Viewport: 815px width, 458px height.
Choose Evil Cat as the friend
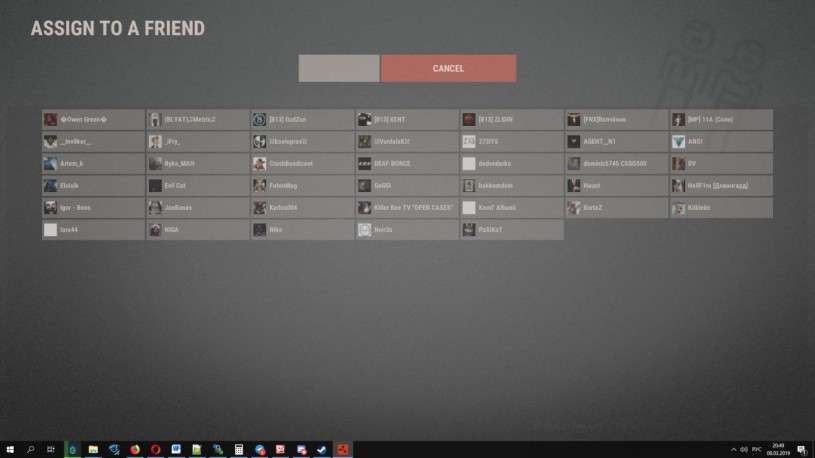[x=198, y=186]
